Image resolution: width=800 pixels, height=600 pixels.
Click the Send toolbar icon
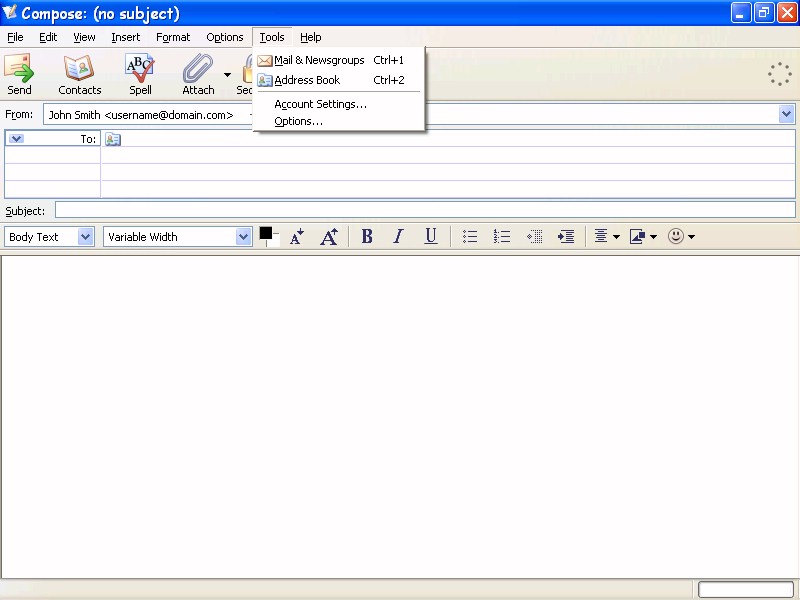[19, 74]
